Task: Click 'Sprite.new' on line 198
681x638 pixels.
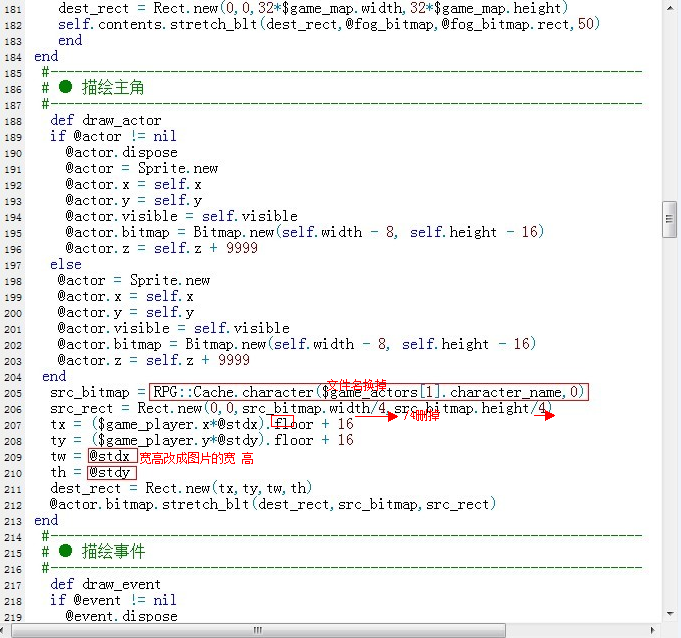Action: point(170,281)
